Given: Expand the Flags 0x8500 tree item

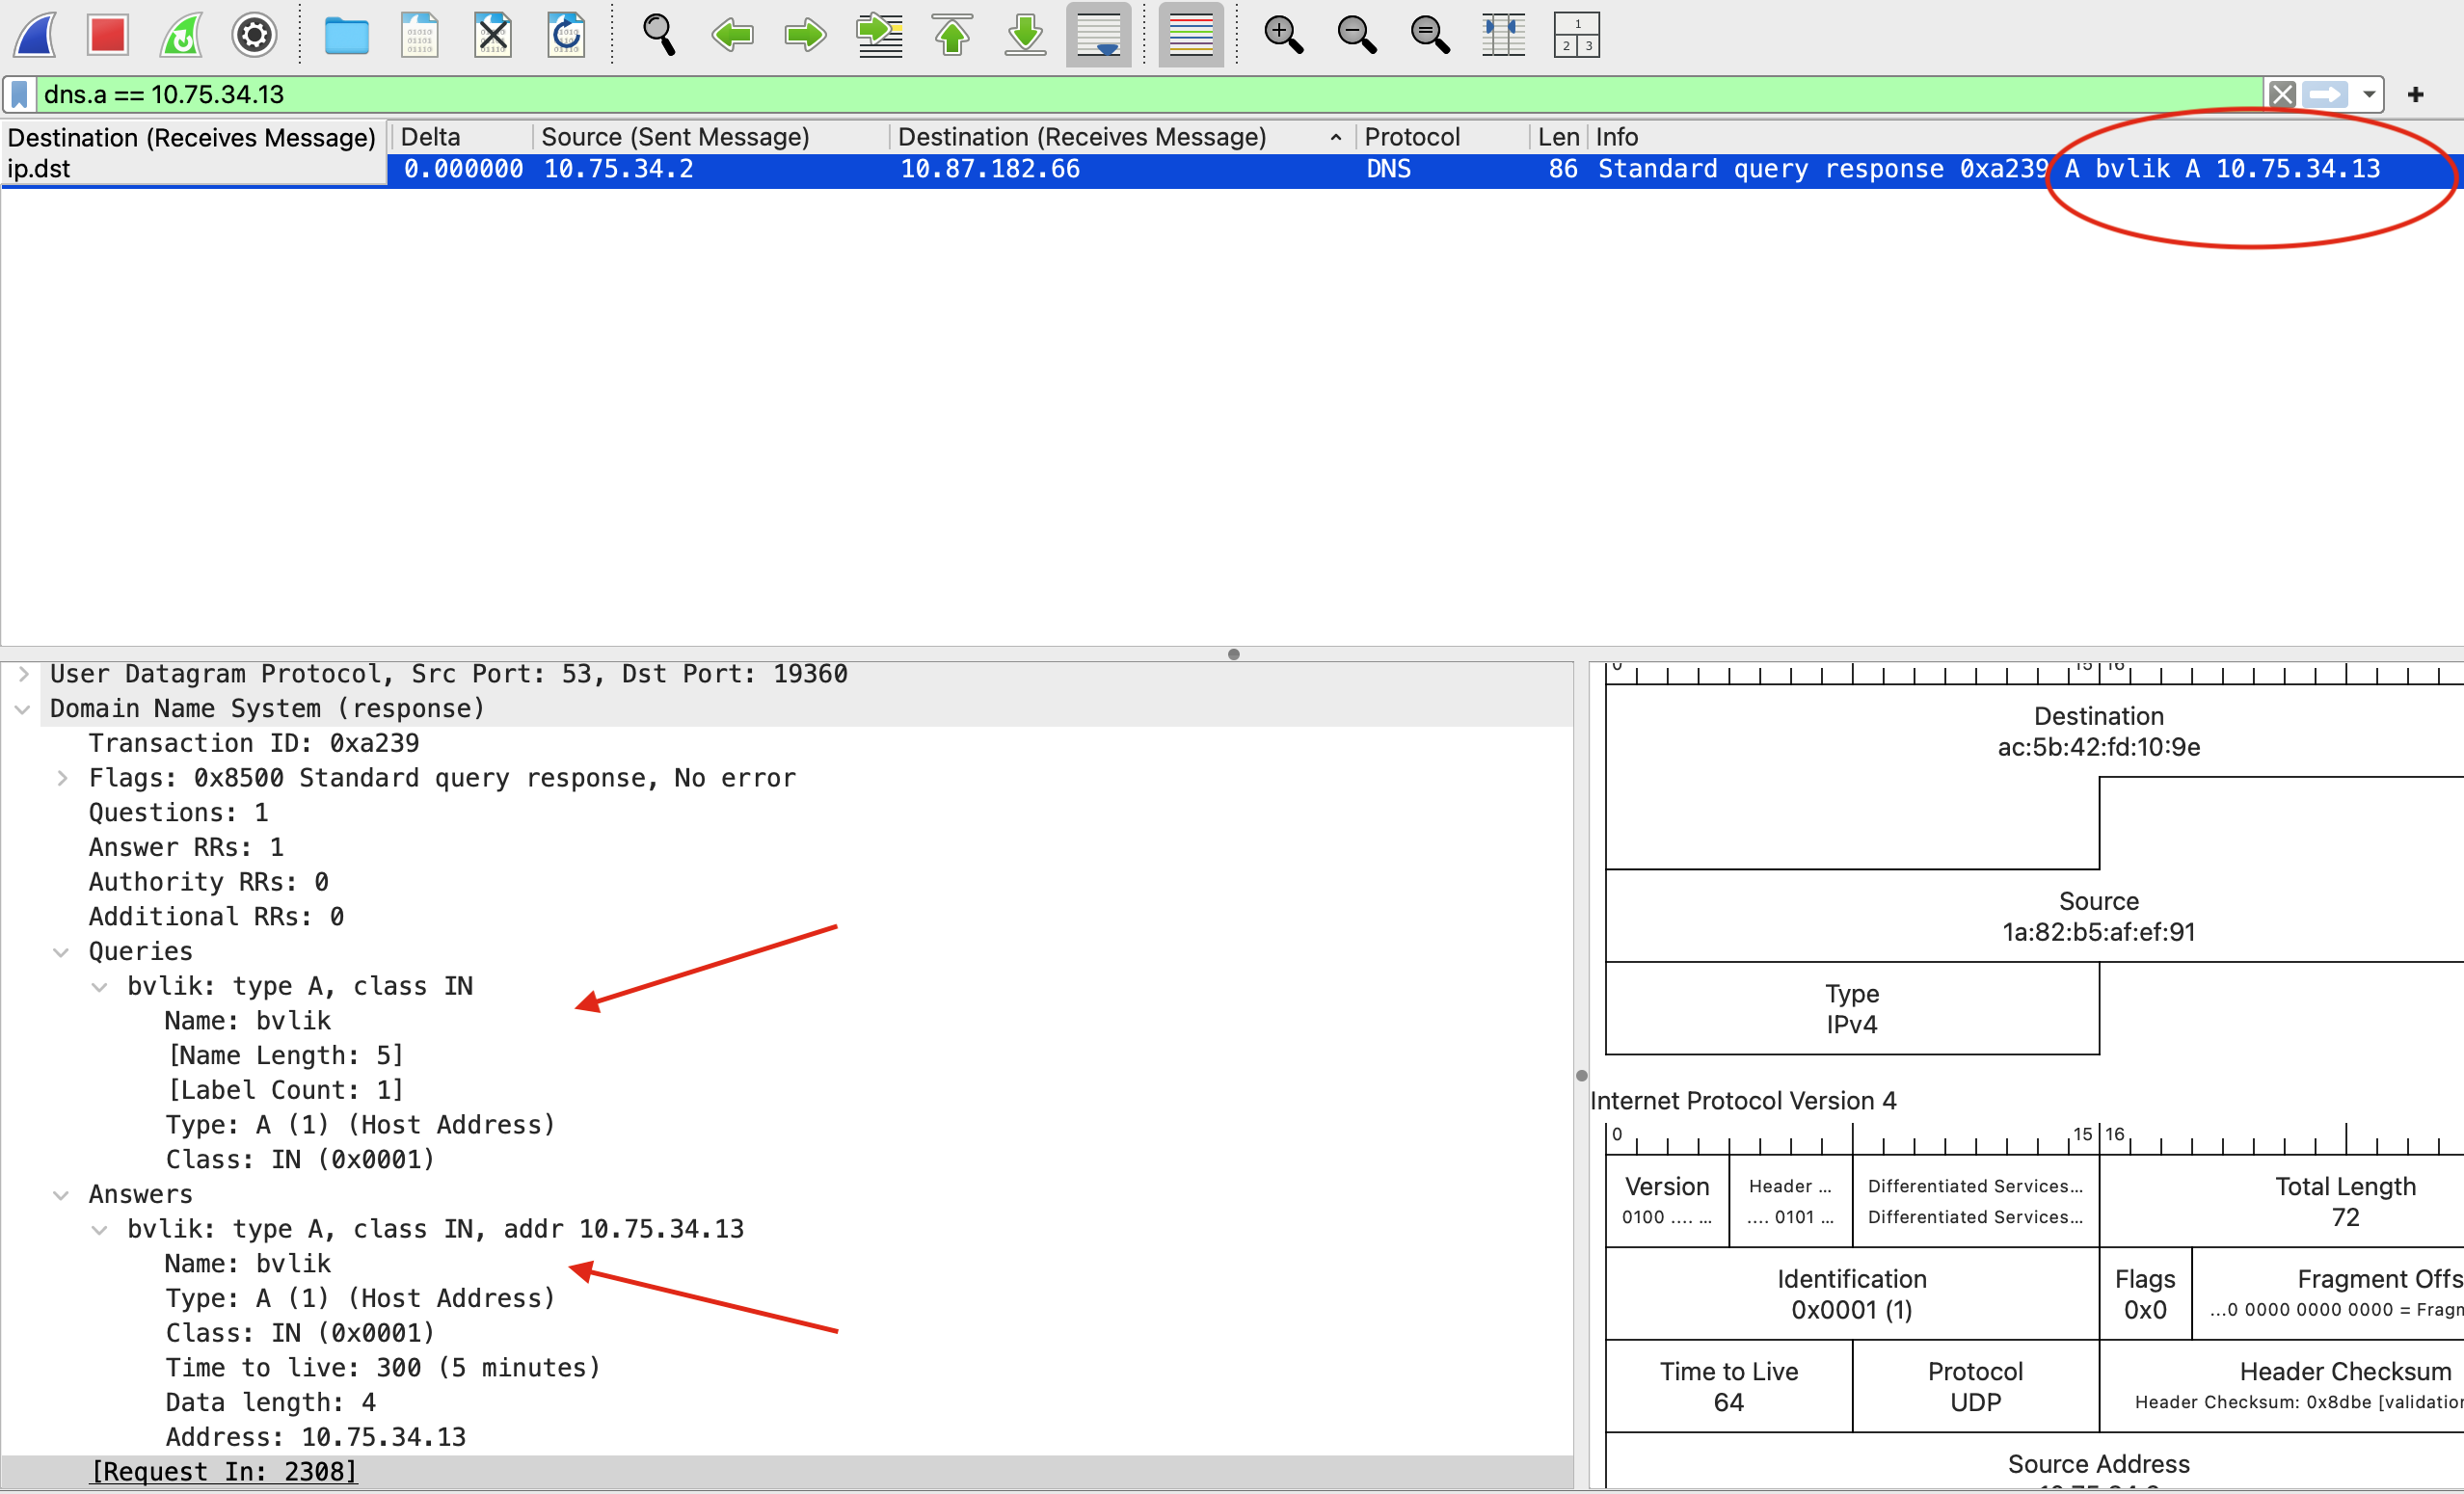Looking at the screenshot, I should (62, 779).
